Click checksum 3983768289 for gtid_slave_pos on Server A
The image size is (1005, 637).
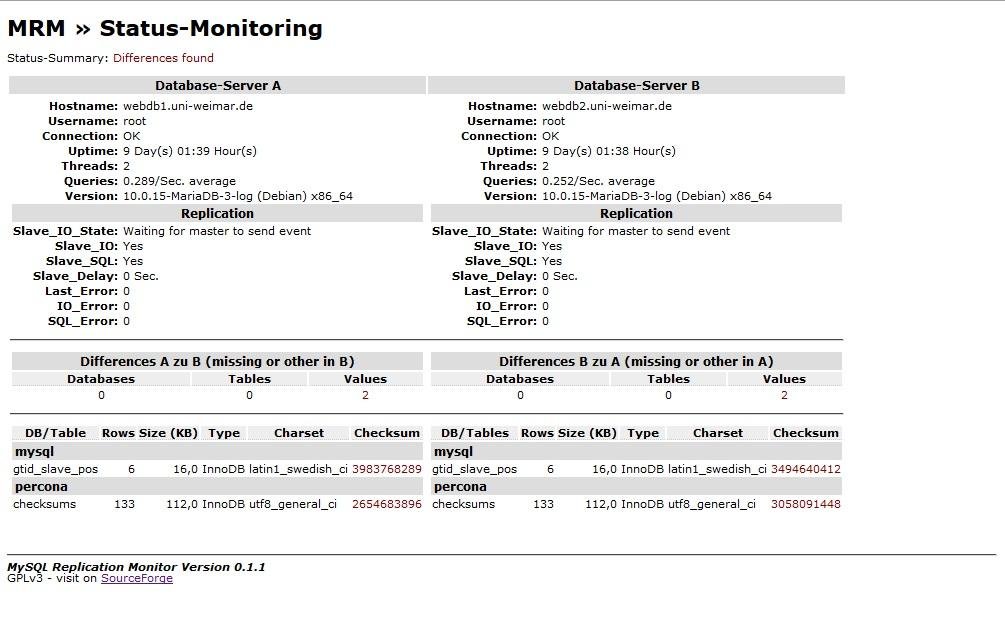[386, 468]
